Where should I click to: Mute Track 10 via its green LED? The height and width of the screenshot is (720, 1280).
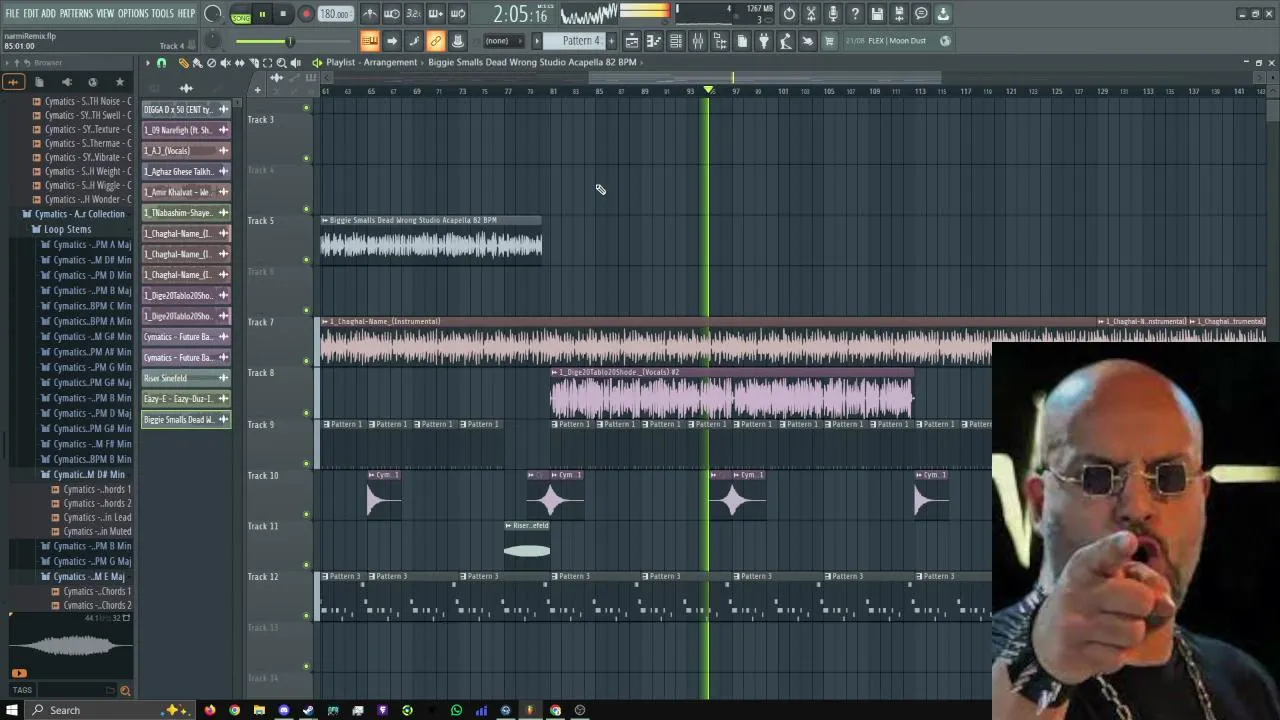(x=306, y=514)
